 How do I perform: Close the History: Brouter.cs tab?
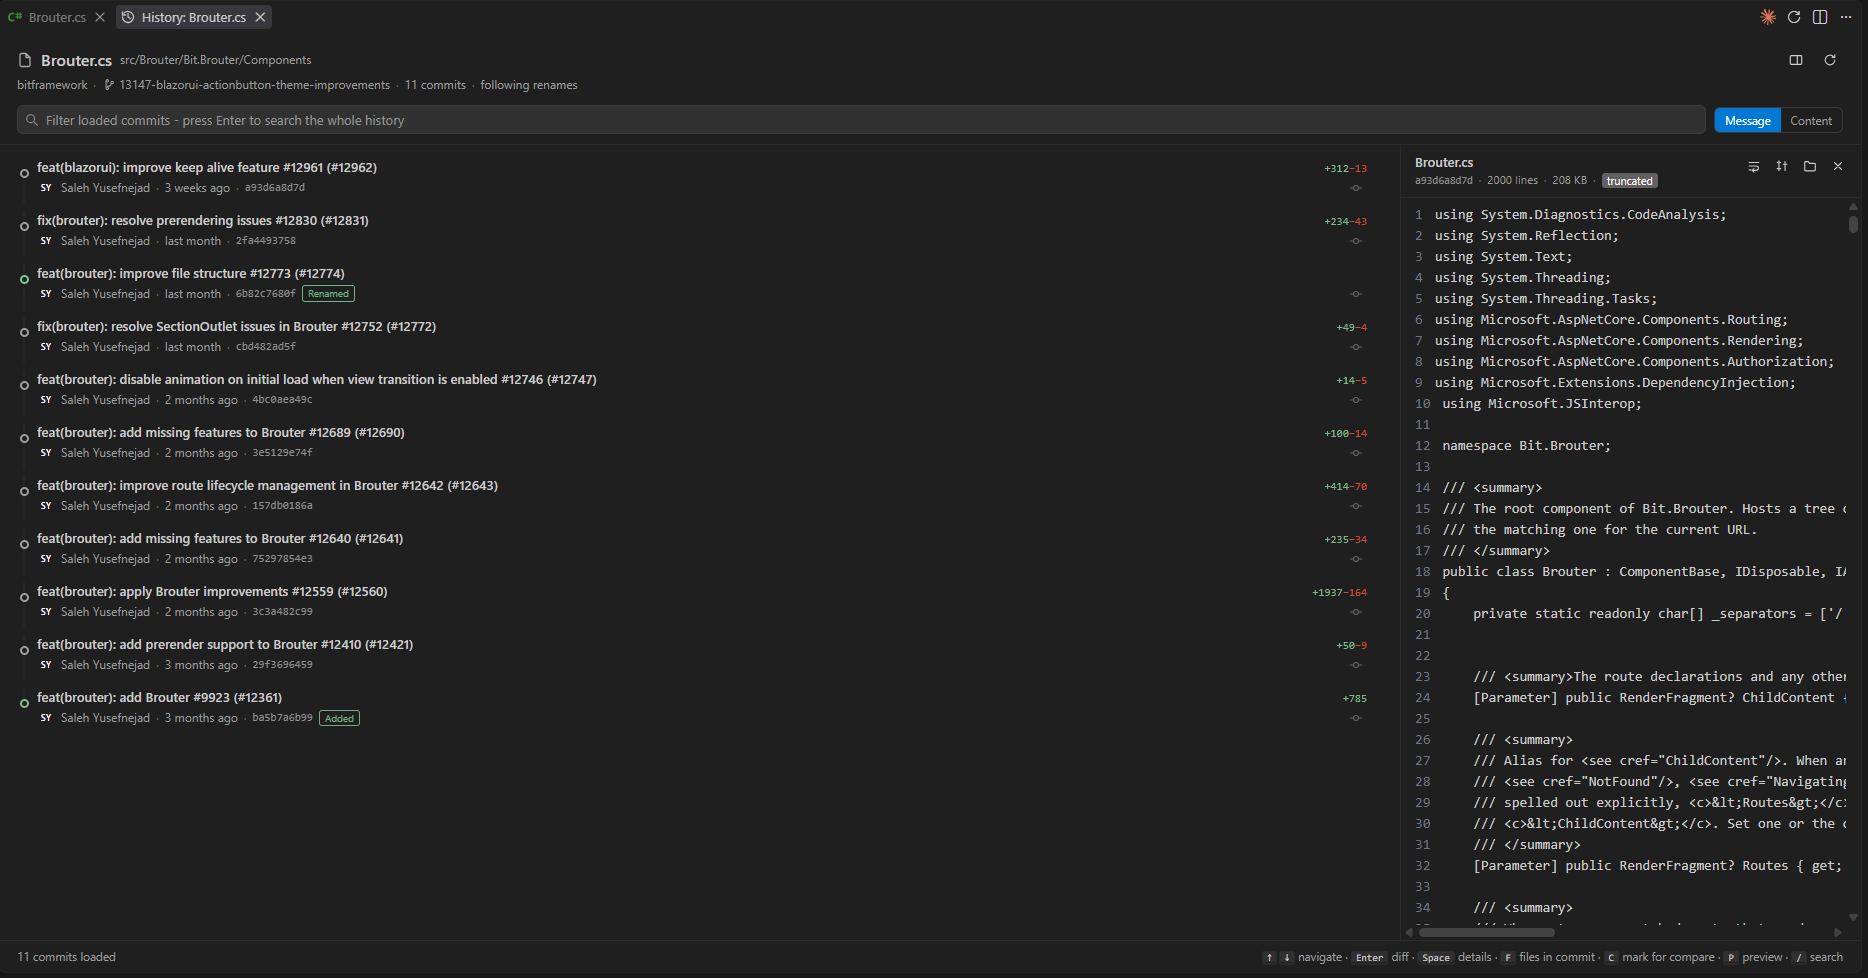tap(260, 17)
